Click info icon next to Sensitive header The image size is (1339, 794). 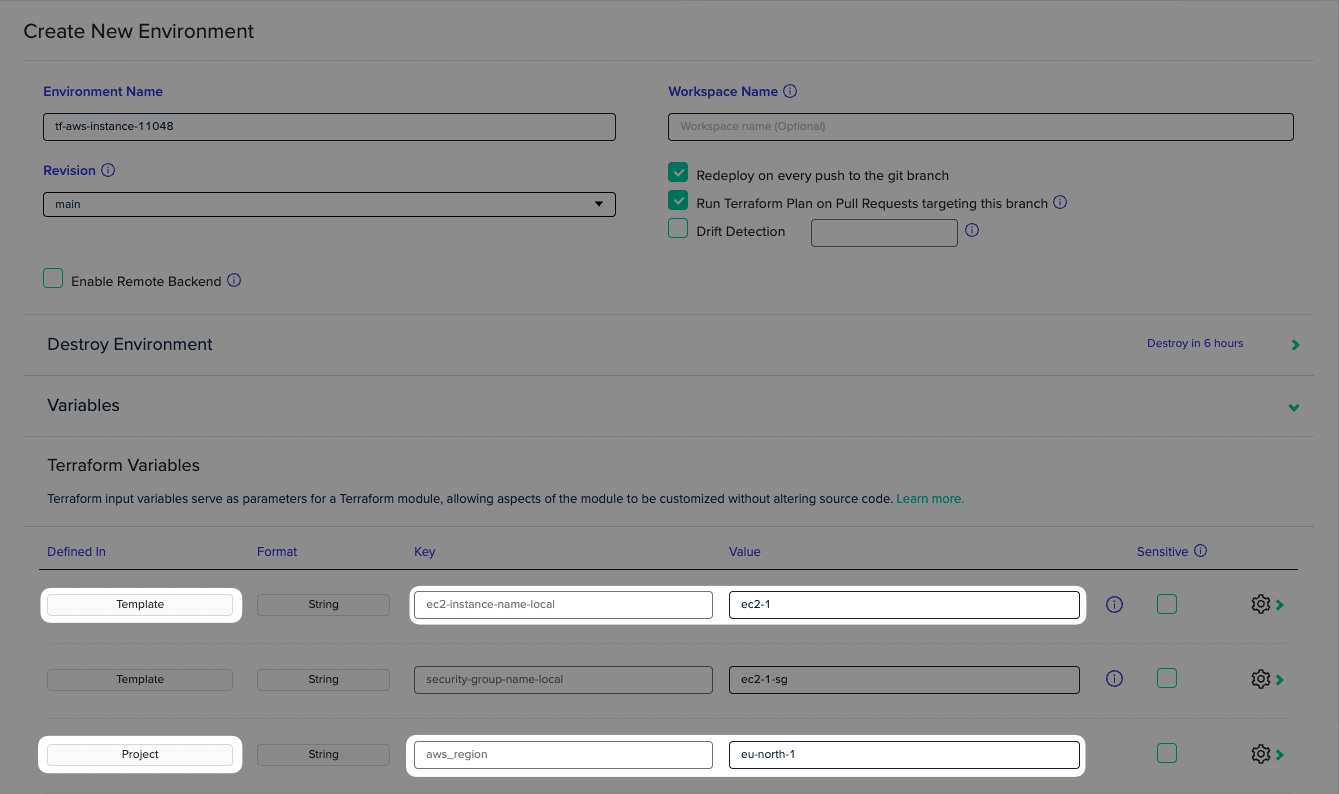1200,551
